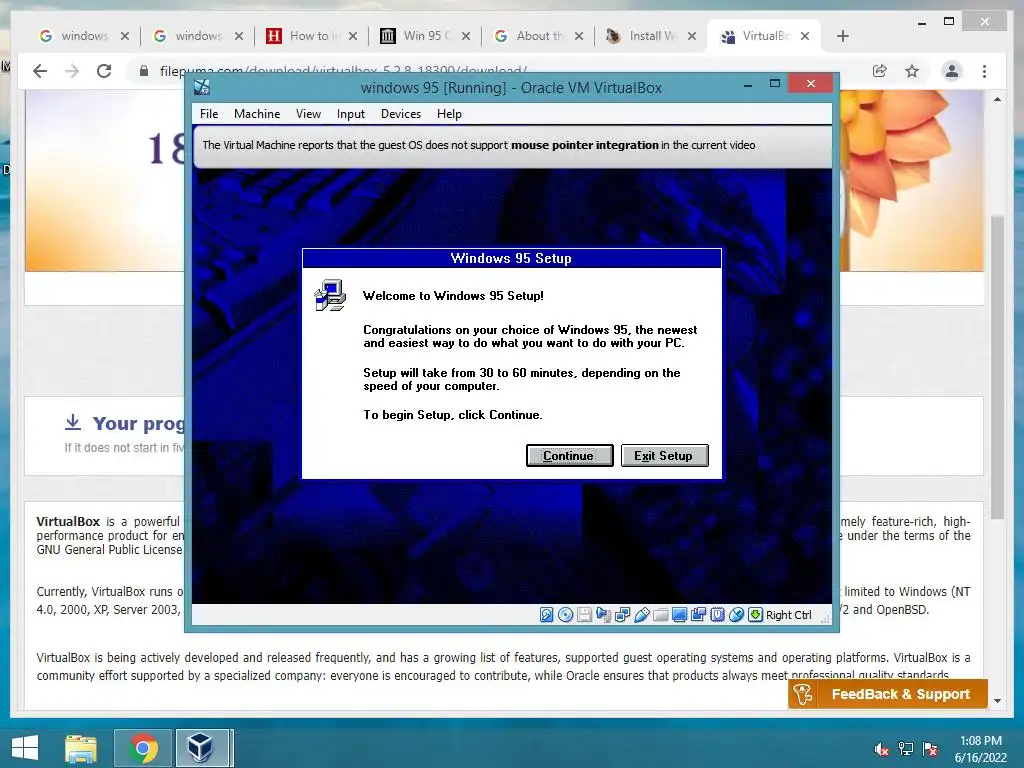Click Continue in Windows 95 Setup
The height and width of the screenshot is (768, 1024).
coord(569,456)
